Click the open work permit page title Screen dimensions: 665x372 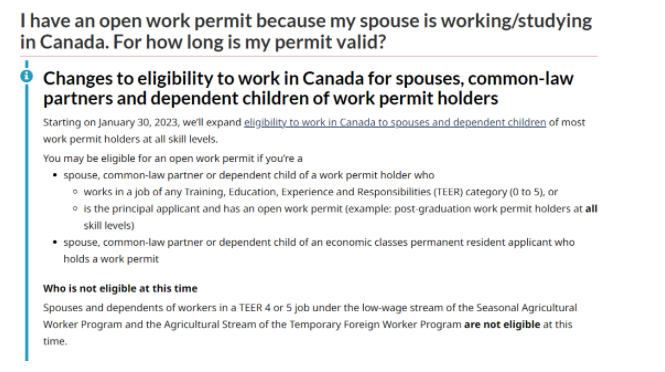pyautogui.click(x=306, y=31)
